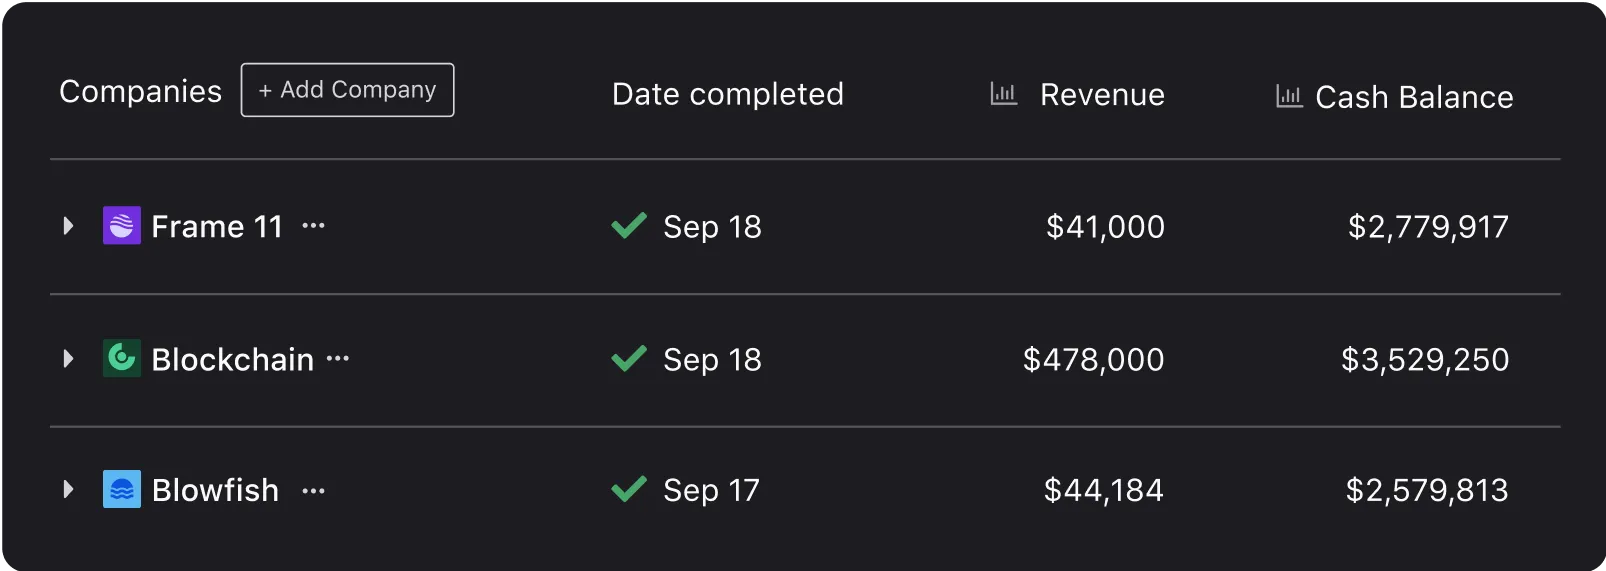The image size is (1606, 571).
Task: Click the green Blockchain logo icon
Action: pyautogui.click(x=122, y=358)
